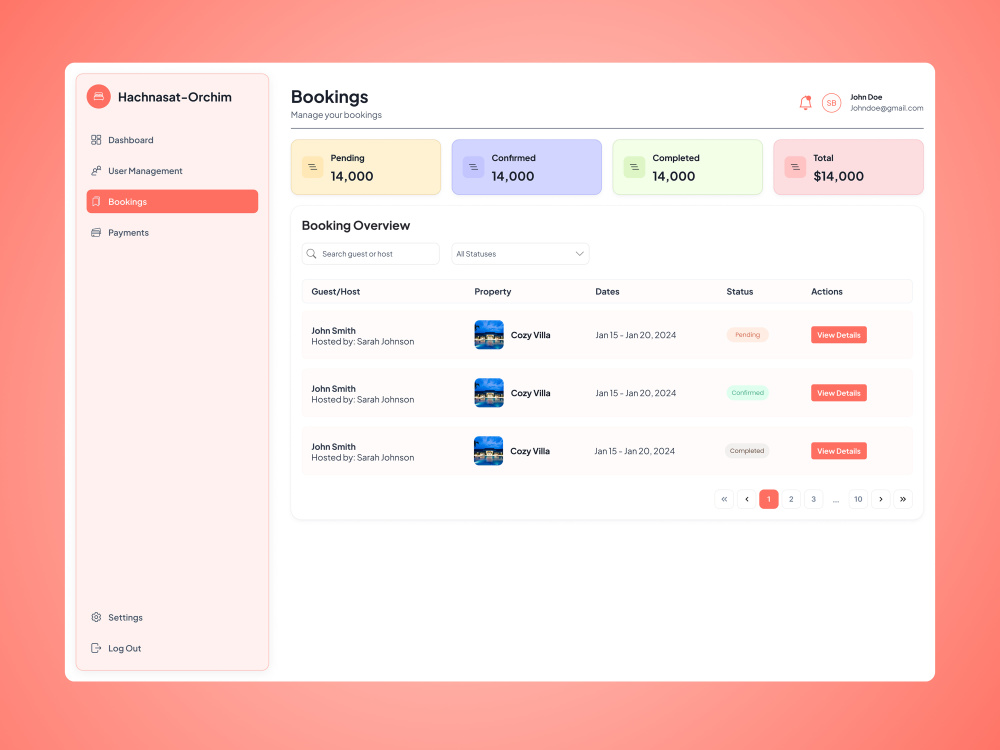Click the Payments card icon

click(96, 233)
